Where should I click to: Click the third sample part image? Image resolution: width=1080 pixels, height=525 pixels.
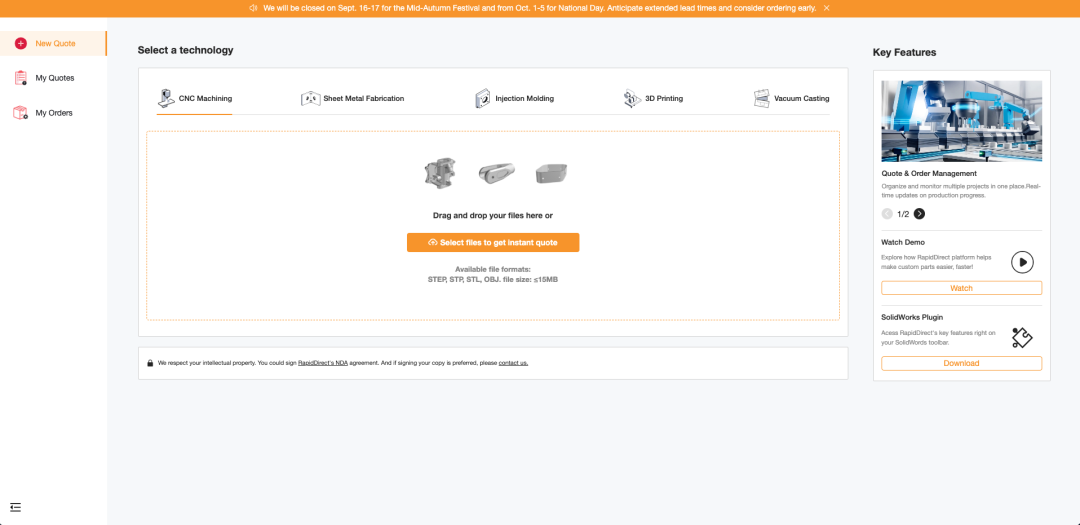(x=551, y=174)
